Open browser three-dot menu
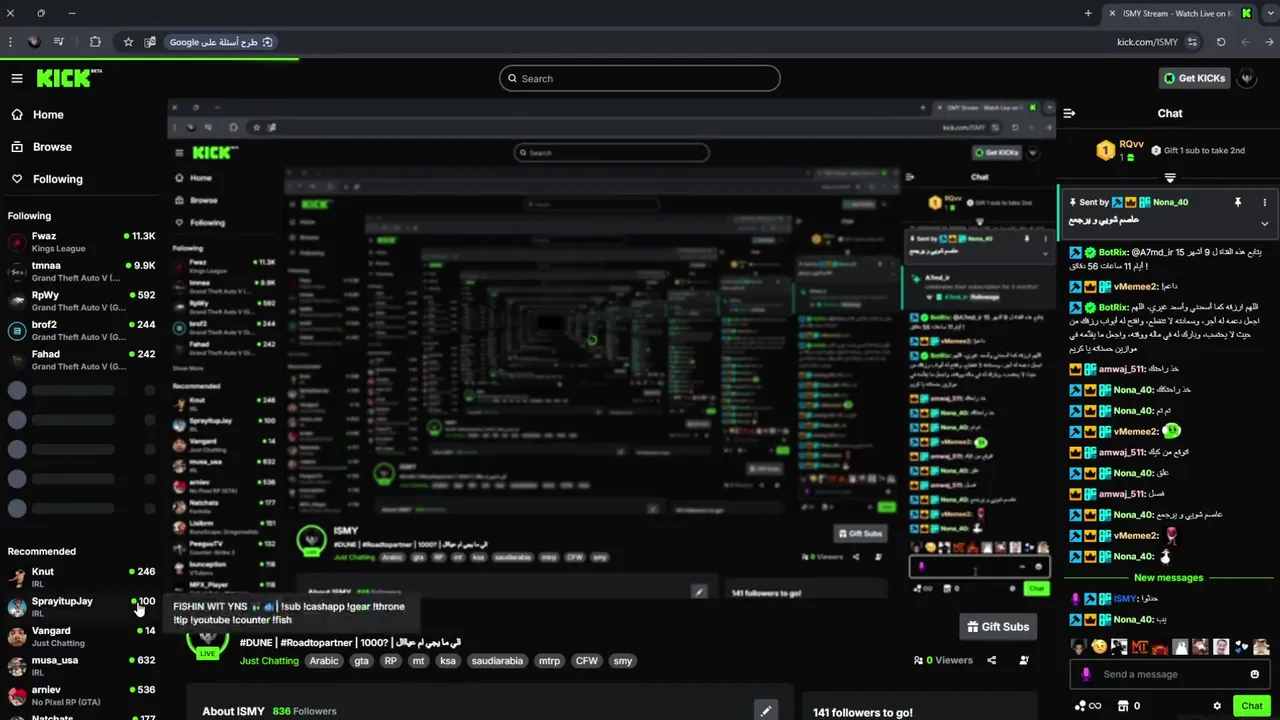This screenshot has height=720, width=1280. 10,42
